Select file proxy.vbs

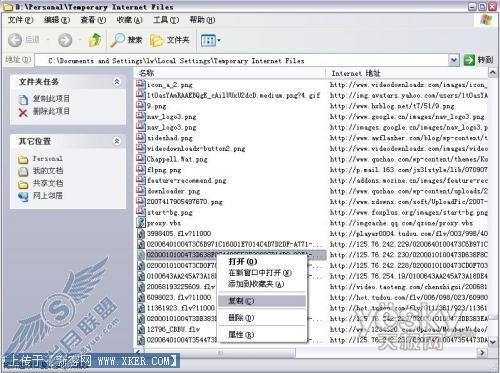click(x=164, y=223)
